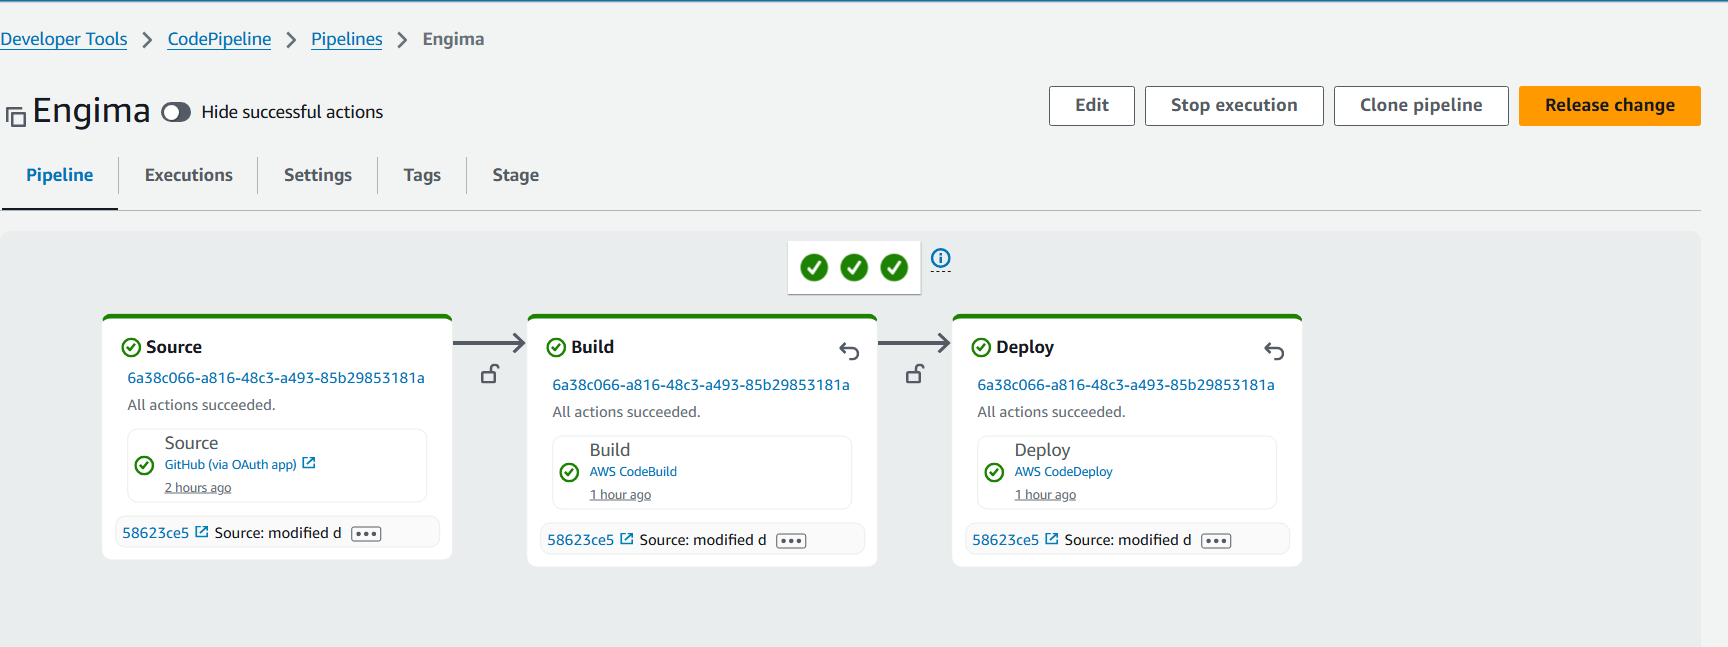The height and width of the screenshot is (647, 1728).
Task: Go to Pipelines breadcrumb link
Action: click(x=347, y=39)
